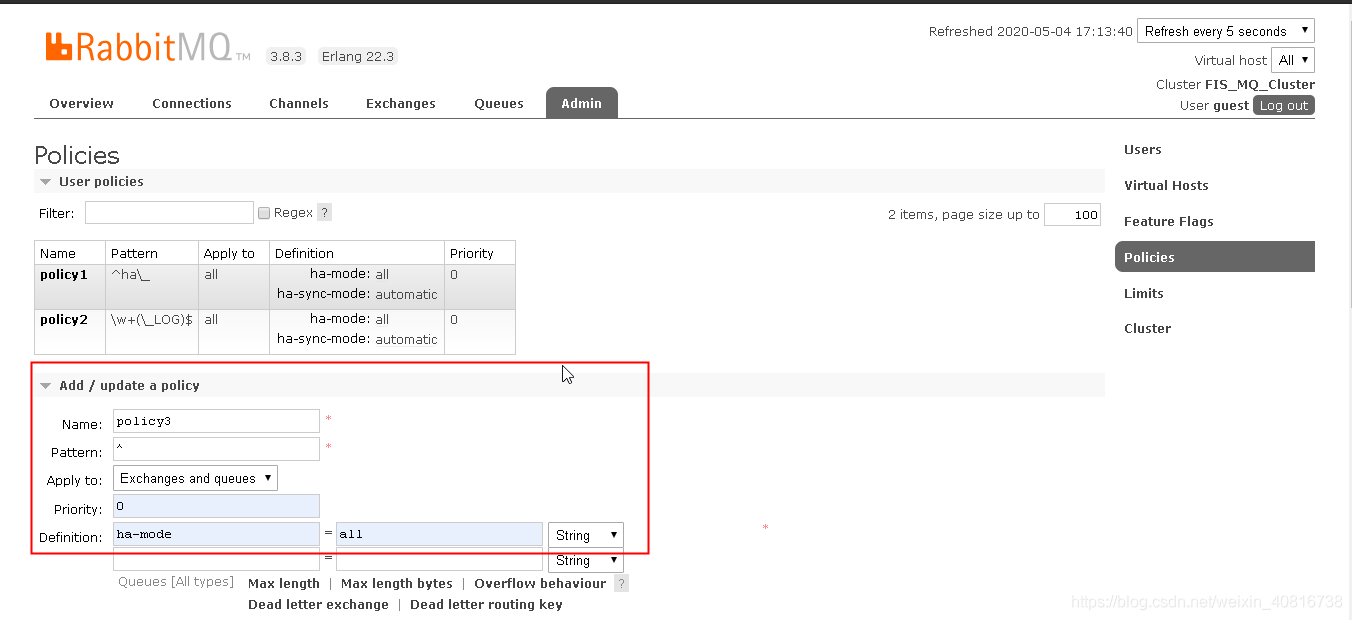The height and width of the screenshot is (620, 1352).
Task: Click the Erlang 22.3 label
Action: (x=357, y=56)
